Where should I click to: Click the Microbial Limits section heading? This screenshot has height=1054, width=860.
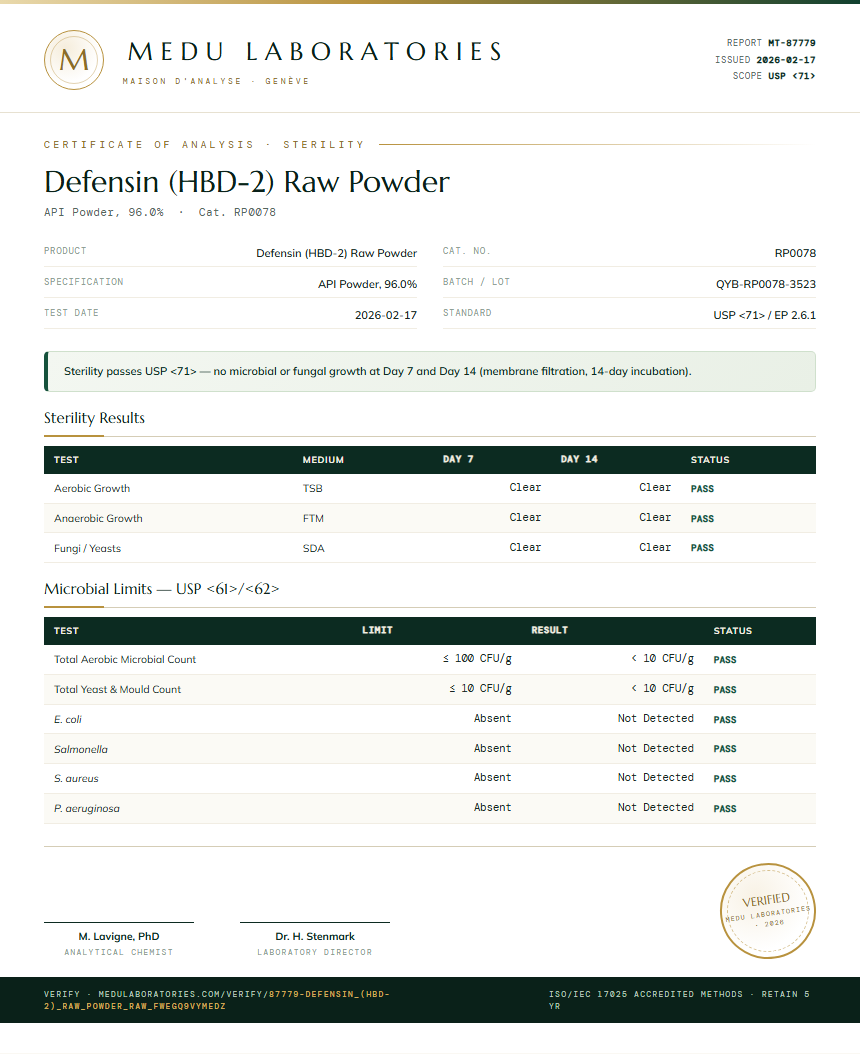[x=161, y=589]
